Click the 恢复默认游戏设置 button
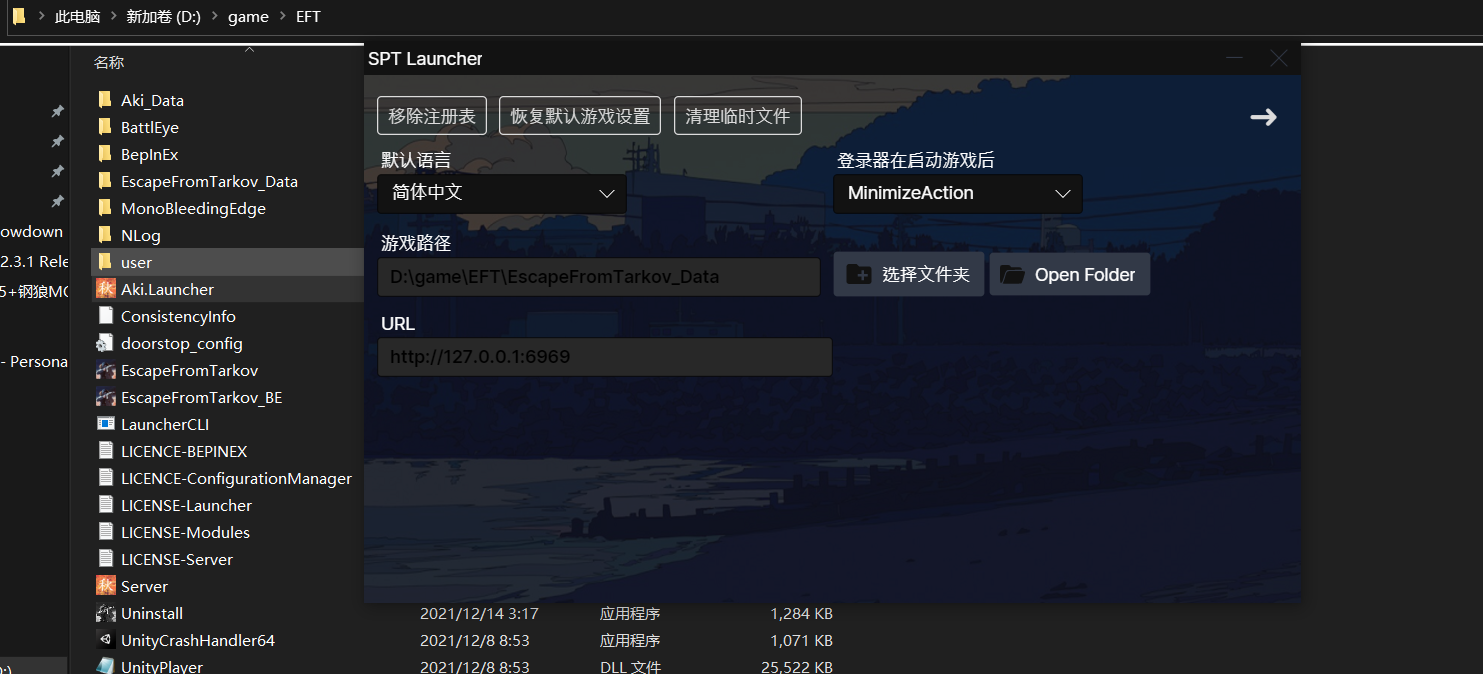This screenshot has height=674, width=1483. click(580, 116)
